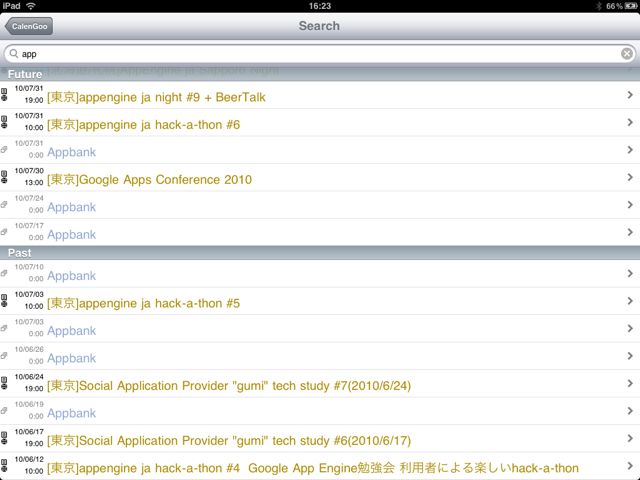The height and width of the screenshot is (480, 640).
Task: Tap chevron for Google Apps Conference row
Action: 630,177
